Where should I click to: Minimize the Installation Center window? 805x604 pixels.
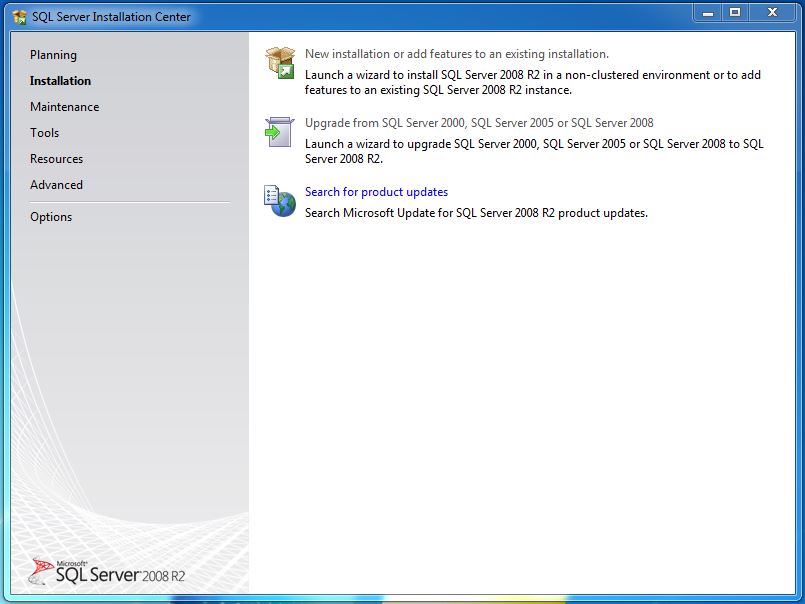tap(708, 12)
